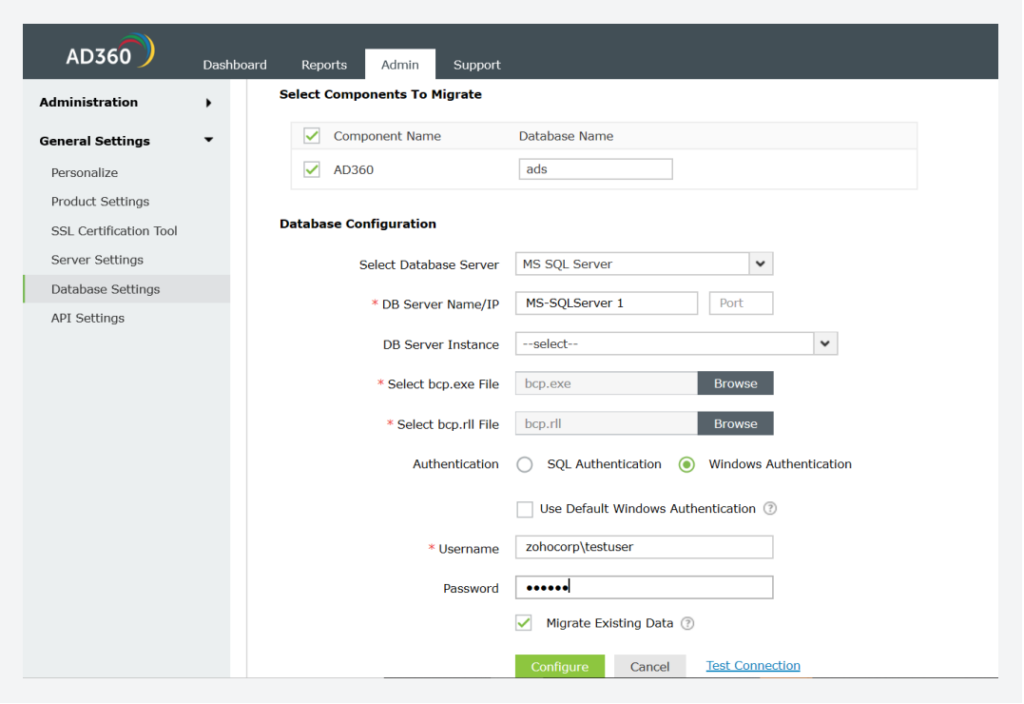
Task: Open Product Settings in sidebar
Action: click(x=100, y=202)
